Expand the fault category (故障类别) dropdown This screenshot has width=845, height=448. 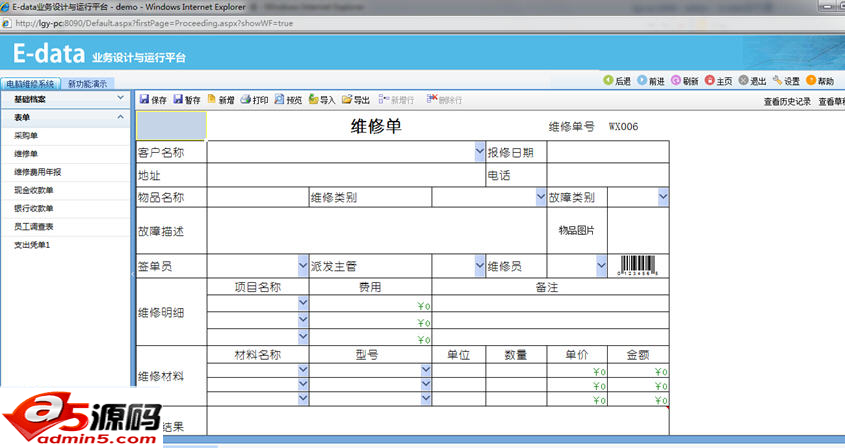(x=662, y=197)
